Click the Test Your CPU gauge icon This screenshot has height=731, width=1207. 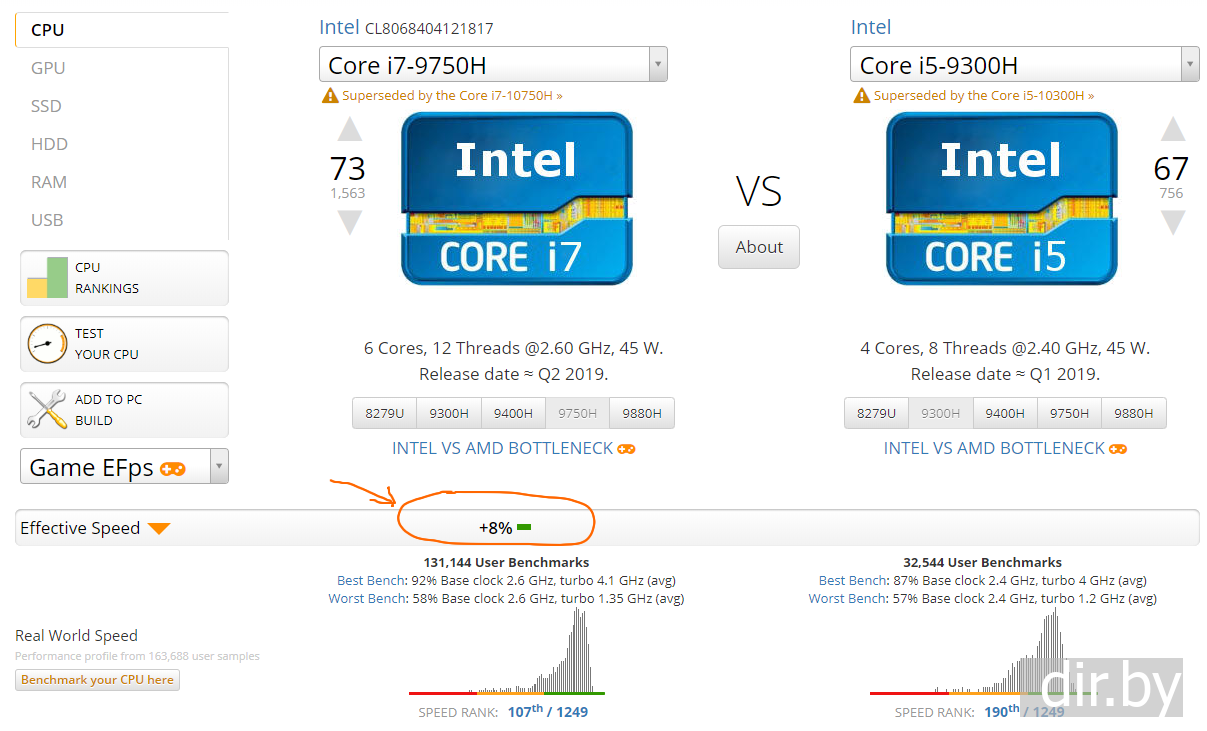point(47,344)
